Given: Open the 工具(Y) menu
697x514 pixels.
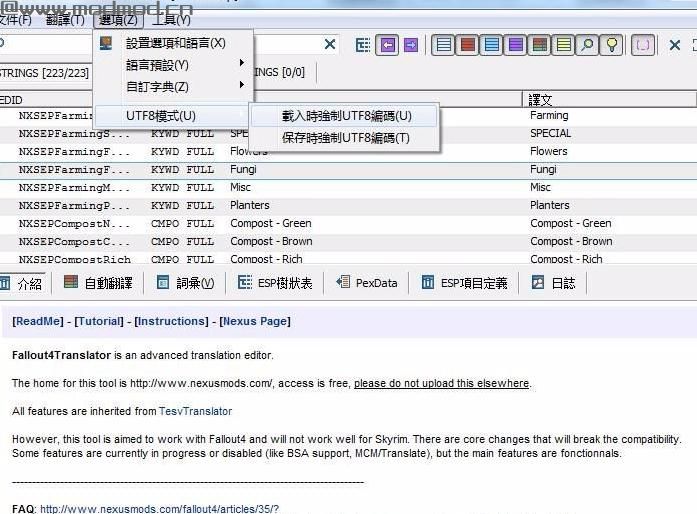Looking at the screenshot, I should tap(171, 20).
